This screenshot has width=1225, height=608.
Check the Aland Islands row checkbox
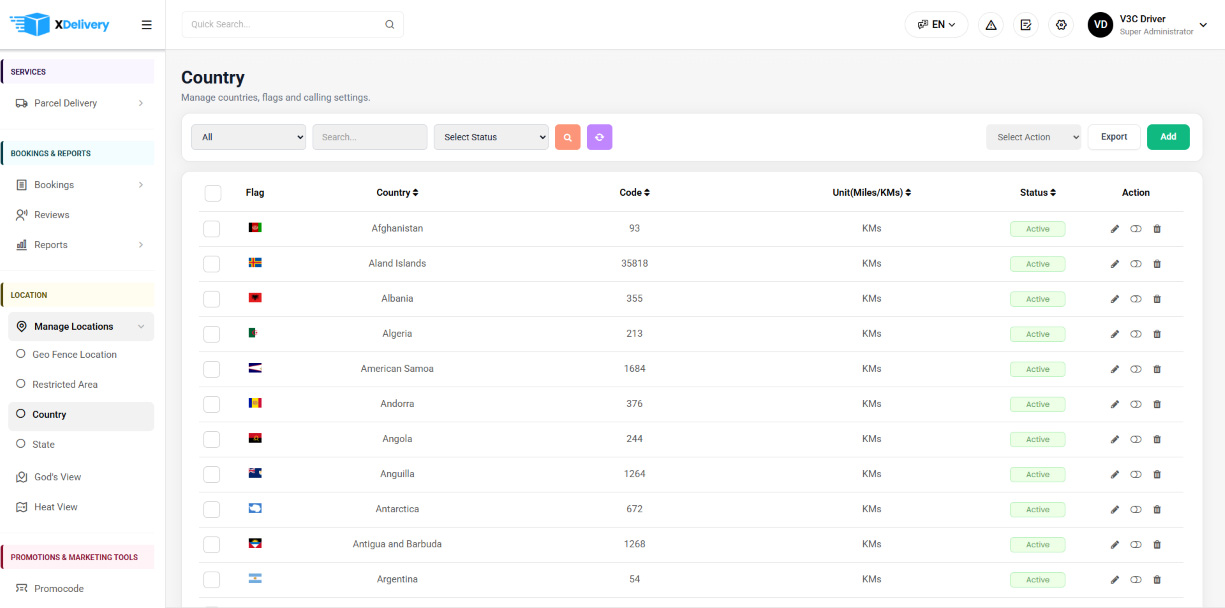211,264
